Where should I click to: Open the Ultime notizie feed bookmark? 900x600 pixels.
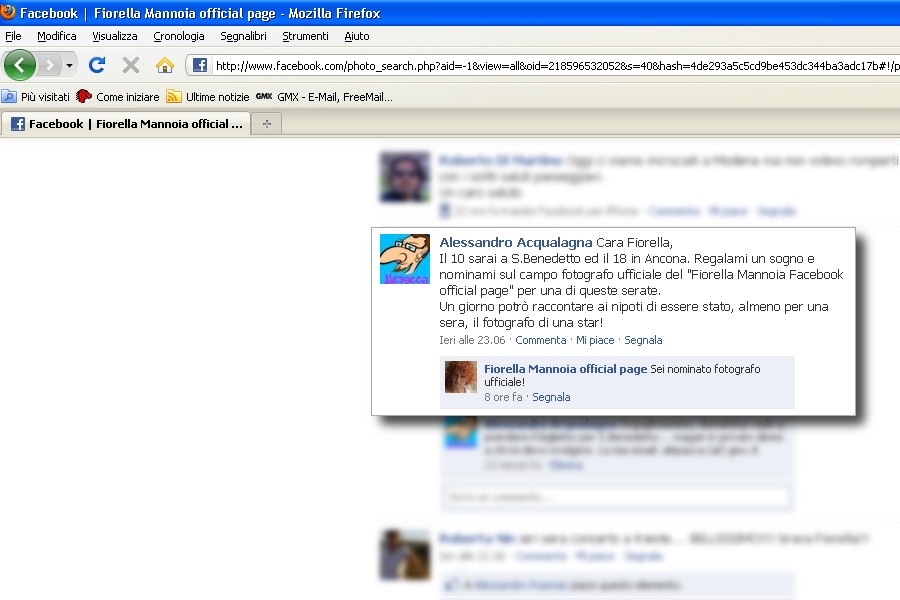click(208, 97)
